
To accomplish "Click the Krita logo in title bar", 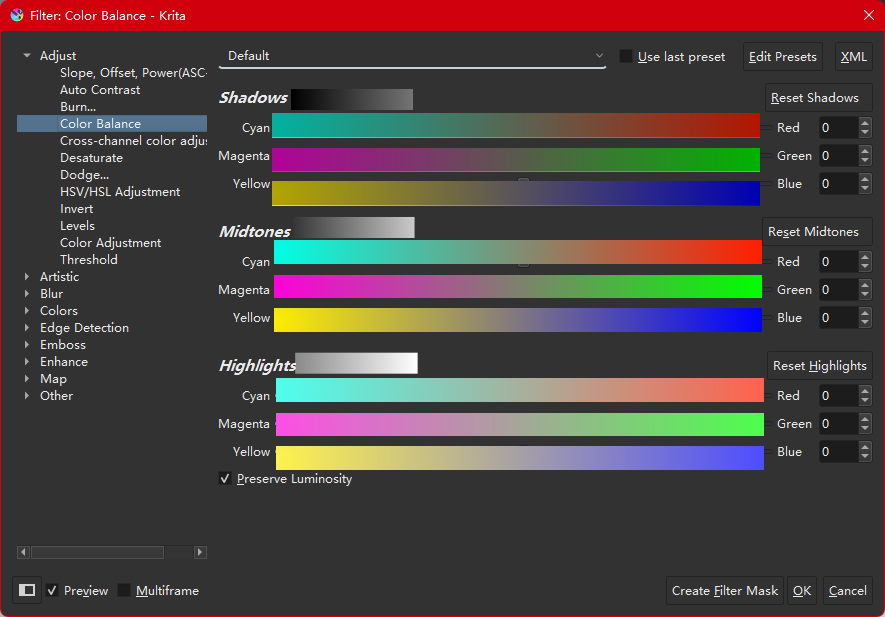I will (17, 15).
